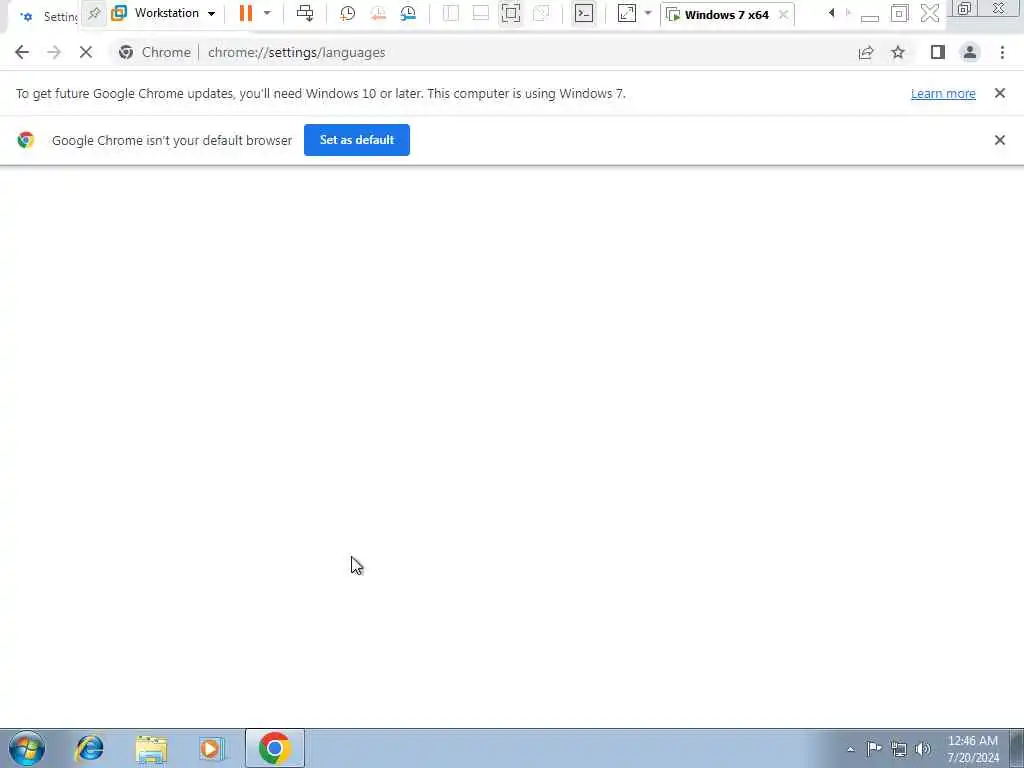Screen dimensions: 1024x768
Task: Open the snapshot manager icon
Action: 408,13
